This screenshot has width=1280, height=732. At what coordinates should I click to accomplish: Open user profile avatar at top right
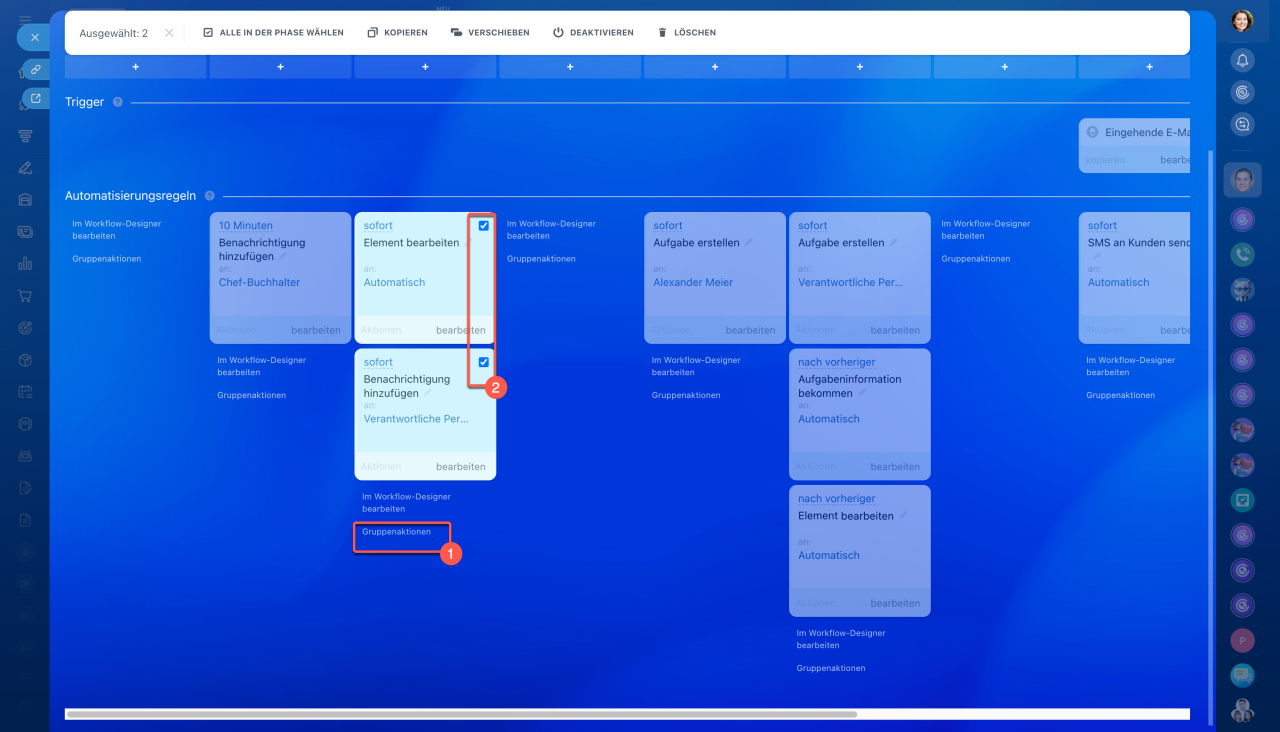tap(1242, 20)
